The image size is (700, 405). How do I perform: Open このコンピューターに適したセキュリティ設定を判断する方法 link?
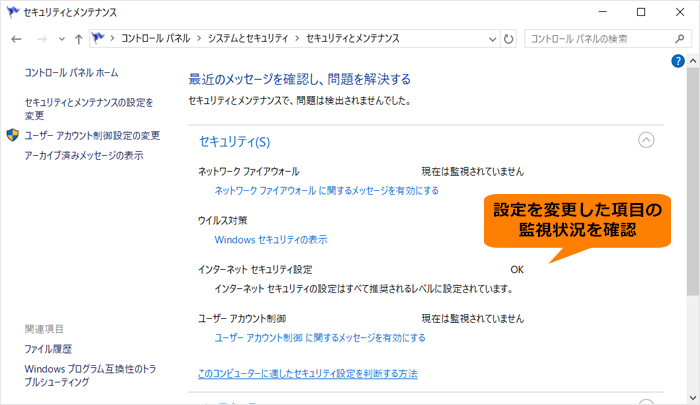click(x=308, y=373)
